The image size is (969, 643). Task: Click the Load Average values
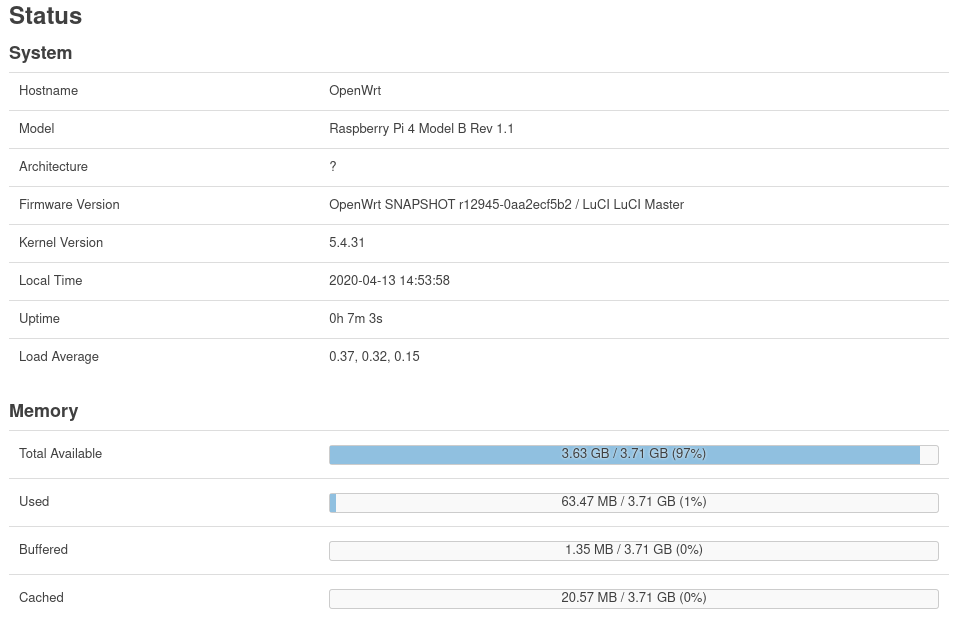(374, 357)
